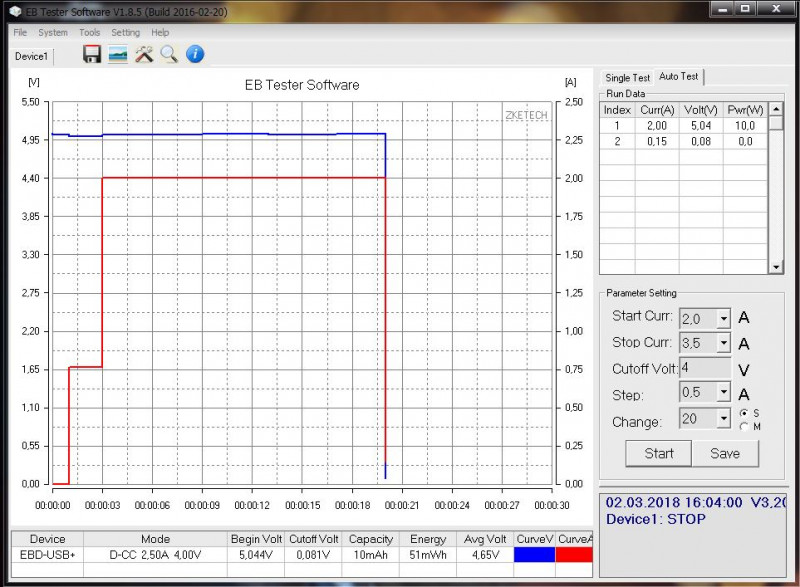Click the blue CurveV color swatch
800x587 pixels.
pos(534,554)
